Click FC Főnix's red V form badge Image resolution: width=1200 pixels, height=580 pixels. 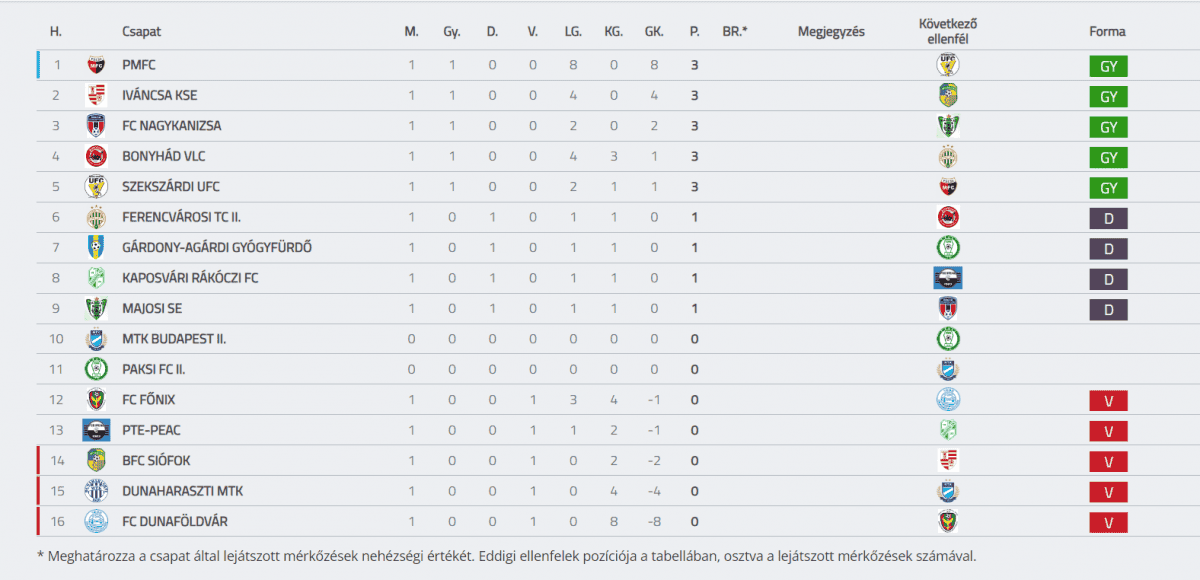[x=1108, y=401]
